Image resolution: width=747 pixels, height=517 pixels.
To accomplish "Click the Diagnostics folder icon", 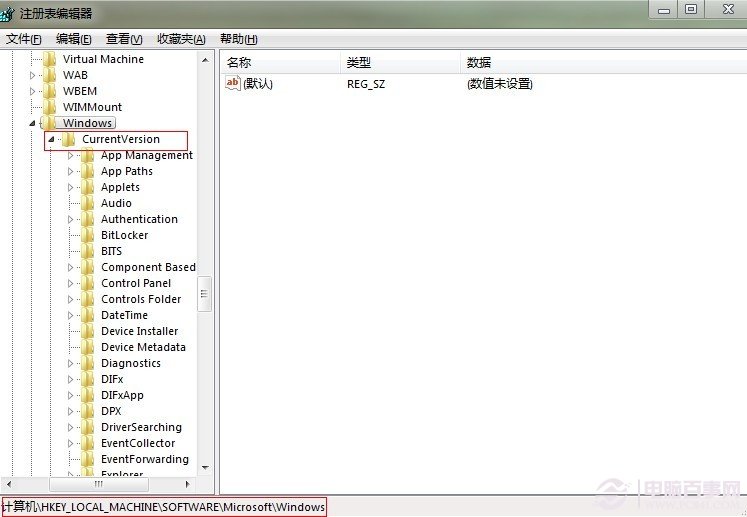I will [88, 363].
